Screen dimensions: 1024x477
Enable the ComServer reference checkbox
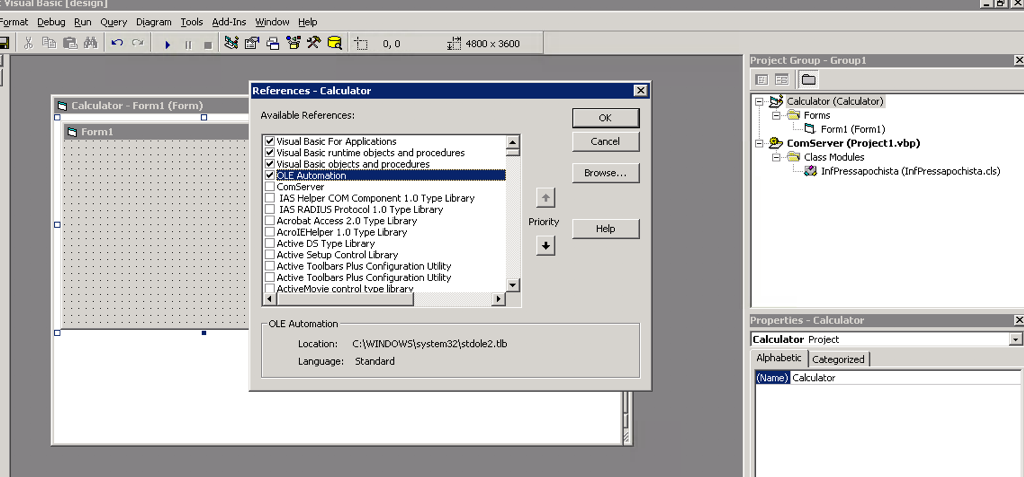coord(270,187)
